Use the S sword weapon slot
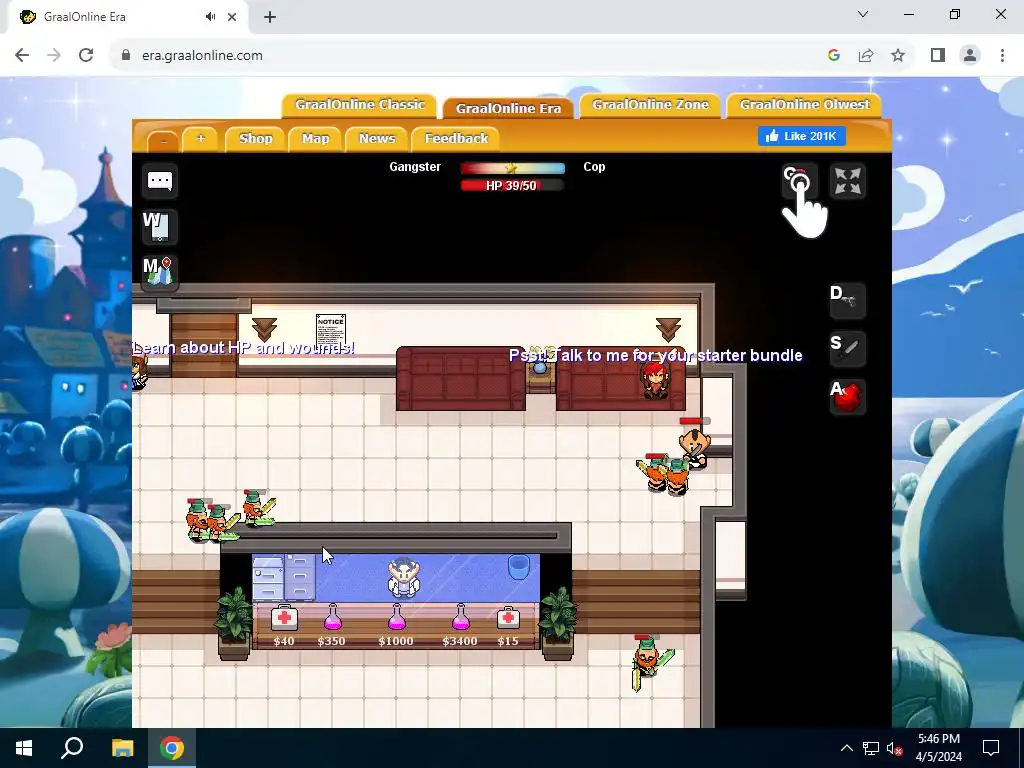The image size is (1024, 768). coord(847,349)
